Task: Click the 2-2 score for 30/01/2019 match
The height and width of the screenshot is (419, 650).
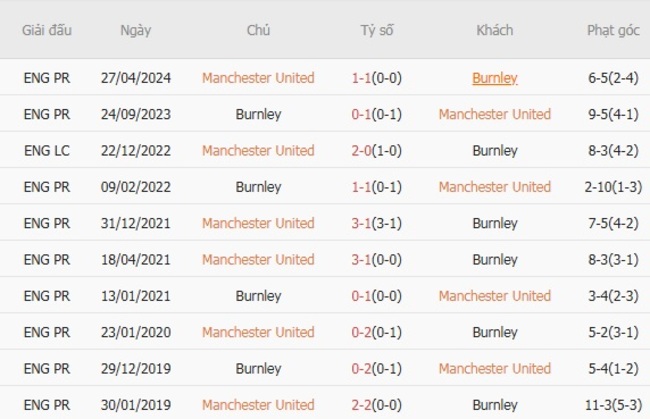Action: pos(377,405)
